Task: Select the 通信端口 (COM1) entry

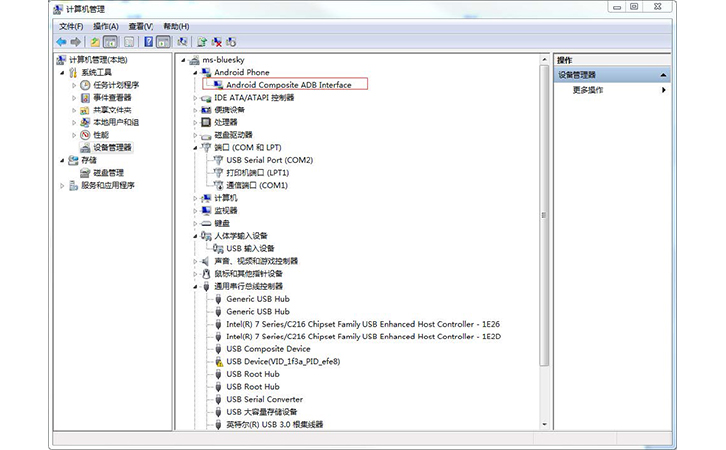Action: [257, 185]
